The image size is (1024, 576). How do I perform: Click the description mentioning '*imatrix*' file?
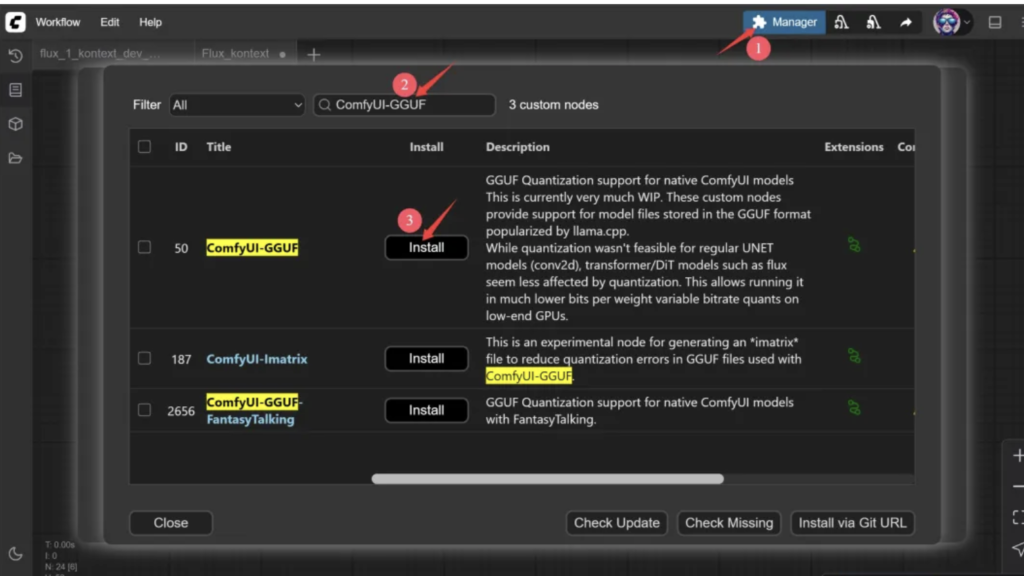643,359
